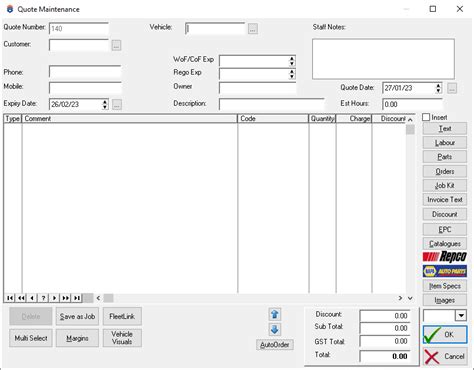The width and height of the screenshot is (474, 370).
Task: Adjust the Expiry Date spinner arrows
Action: 105,104
